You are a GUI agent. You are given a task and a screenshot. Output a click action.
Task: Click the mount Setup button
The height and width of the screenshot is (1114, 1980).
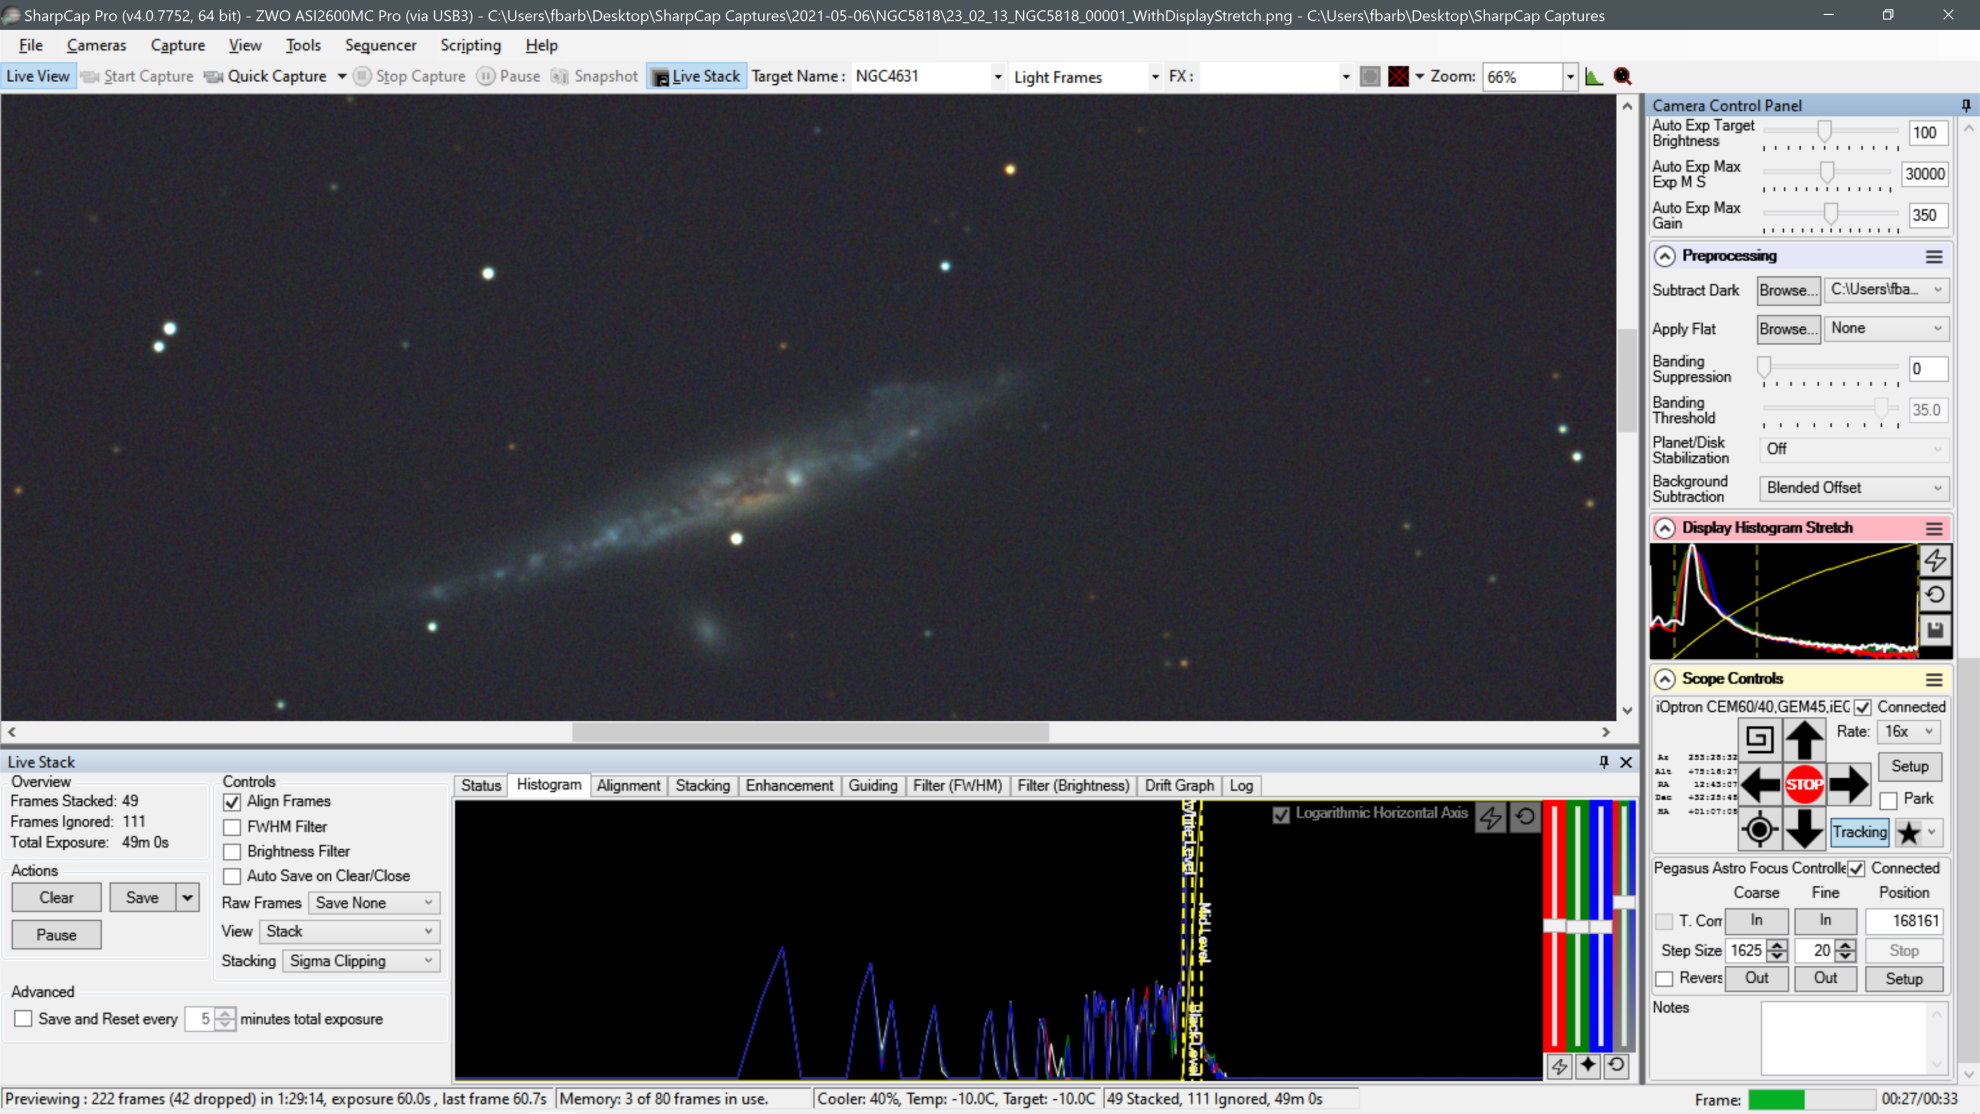point(1909,767)
